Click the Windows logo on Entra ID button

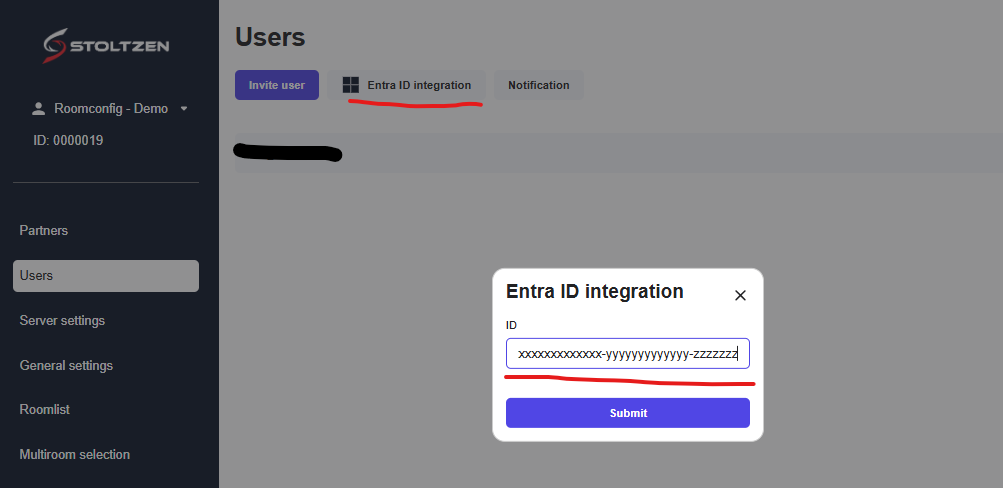(350, 85)
